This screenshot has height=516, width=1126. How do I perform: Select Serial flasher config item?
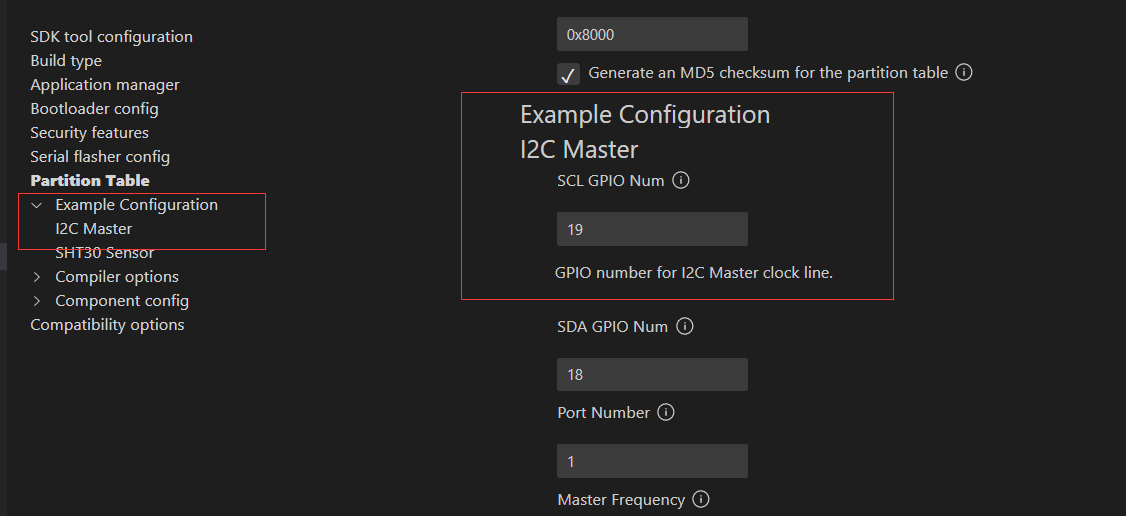100,157
